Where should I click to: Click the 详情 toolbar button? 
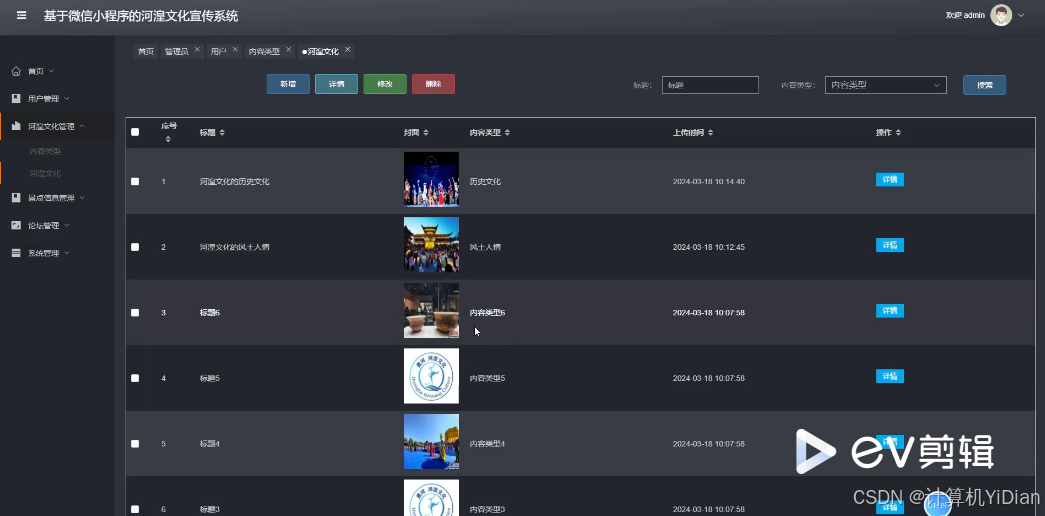click(x=337, y=84)
